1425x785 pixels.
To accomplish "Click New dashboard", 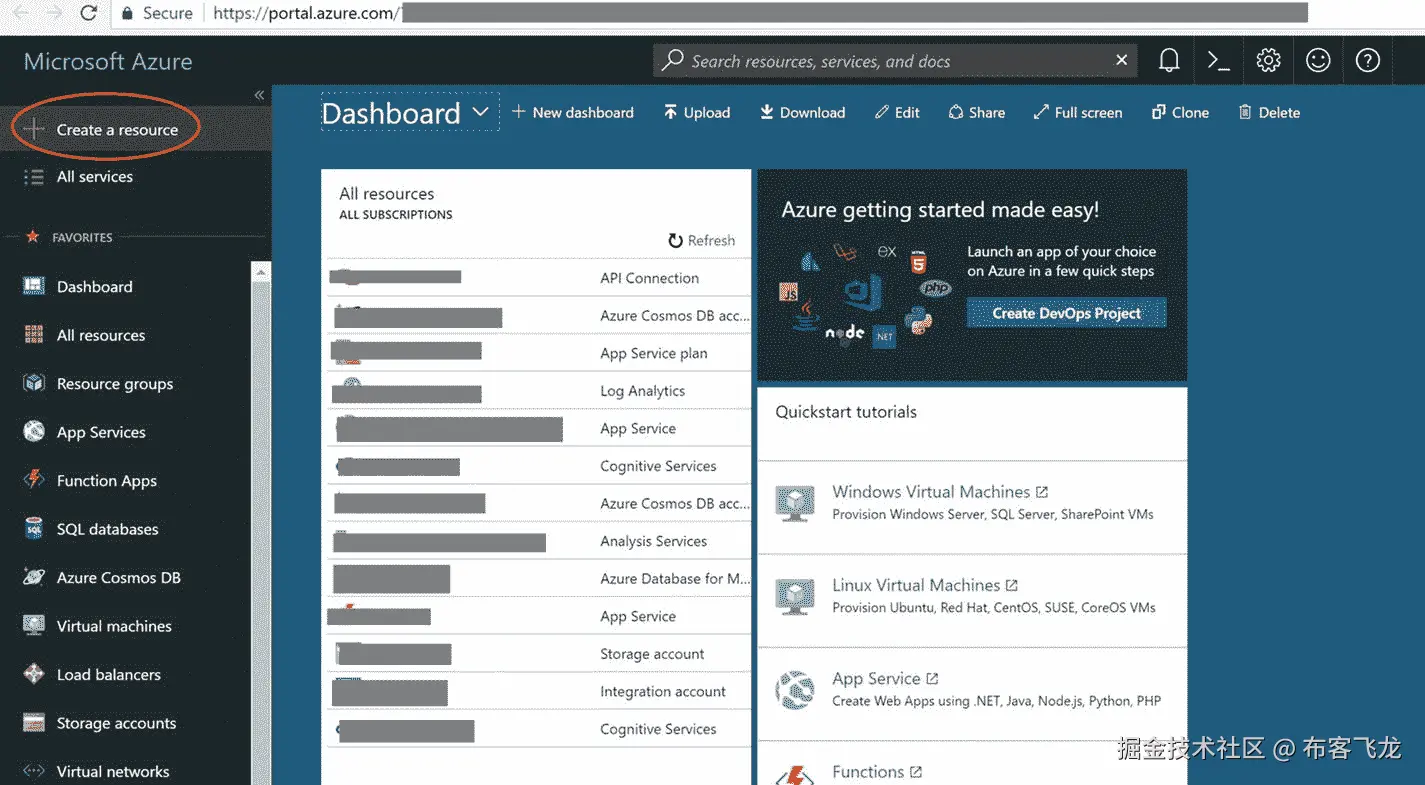I will [x=573, y=113].
